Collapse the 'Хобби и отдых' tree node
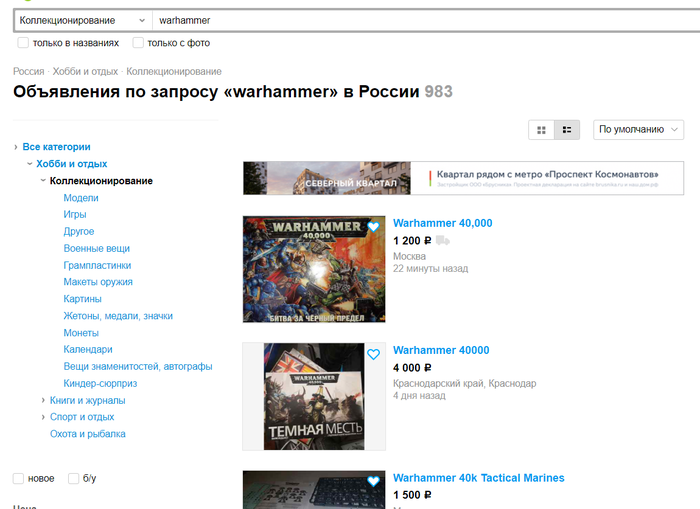 [29, 164]
